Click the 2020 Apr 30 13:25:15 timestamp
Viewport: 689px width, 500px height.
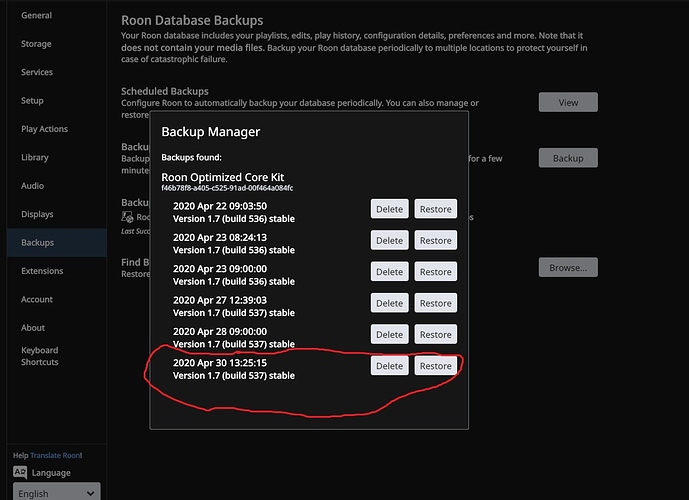pyautogui.click(x=220, y=363)
